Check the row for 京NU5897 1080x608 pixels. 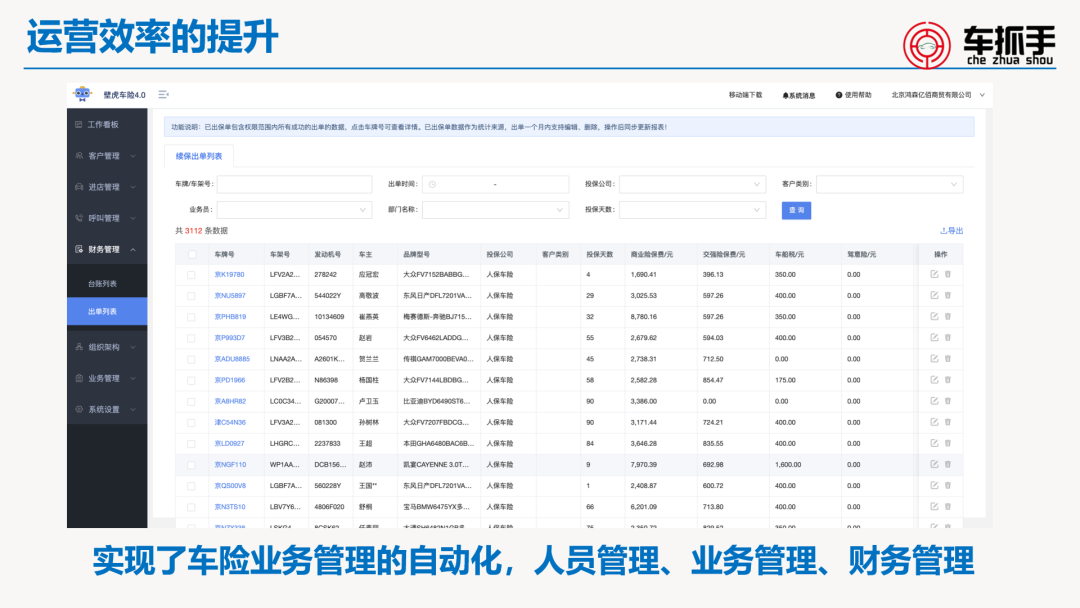[x=191, y=296]
